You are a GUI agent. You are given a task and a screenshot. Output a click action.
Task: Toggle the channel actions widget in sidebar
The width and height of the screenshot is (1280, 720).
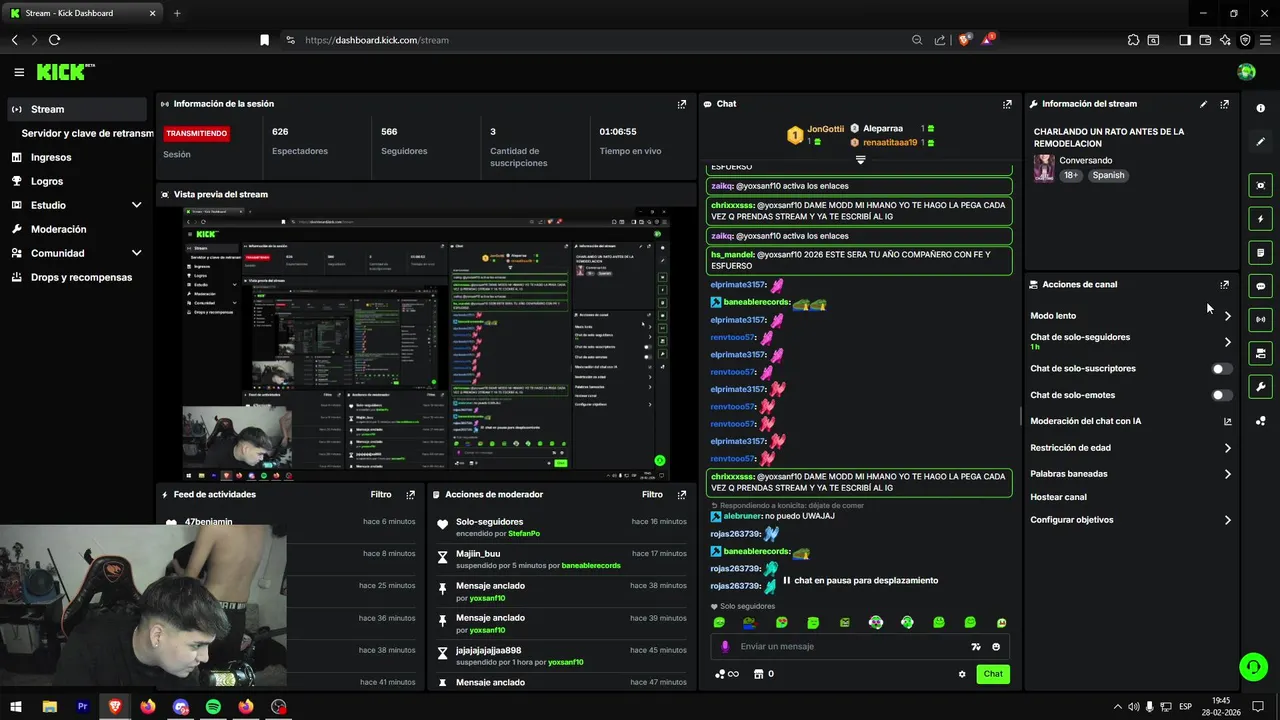(1260, 353)
